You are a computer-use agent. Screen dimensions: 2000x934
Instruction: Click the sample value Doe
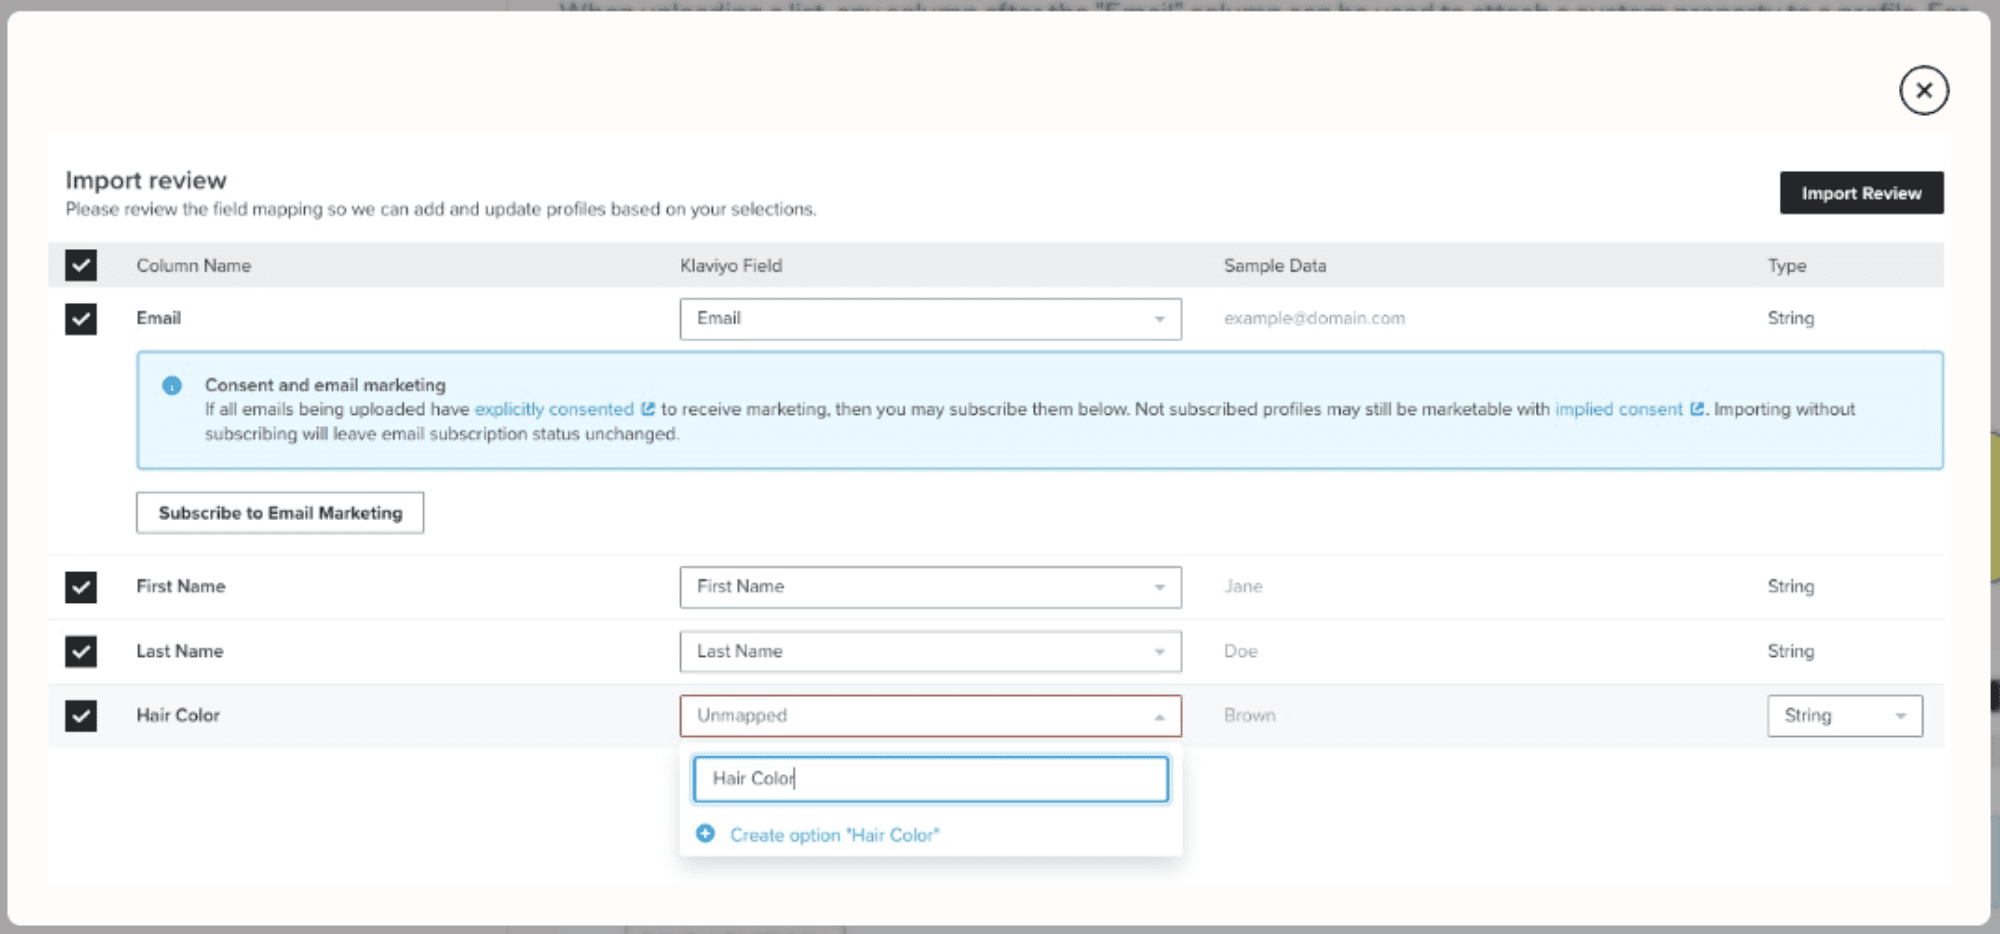point(1240,651)
